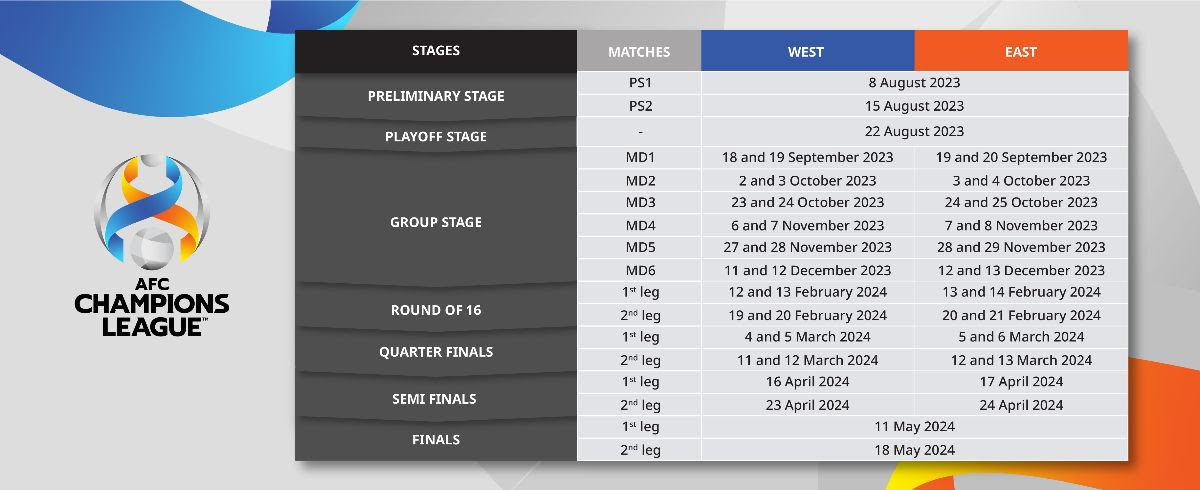The width and height of the screenshot is (1200, 490).
Task: Select the MD1 match cell
Action: [640, 157]
